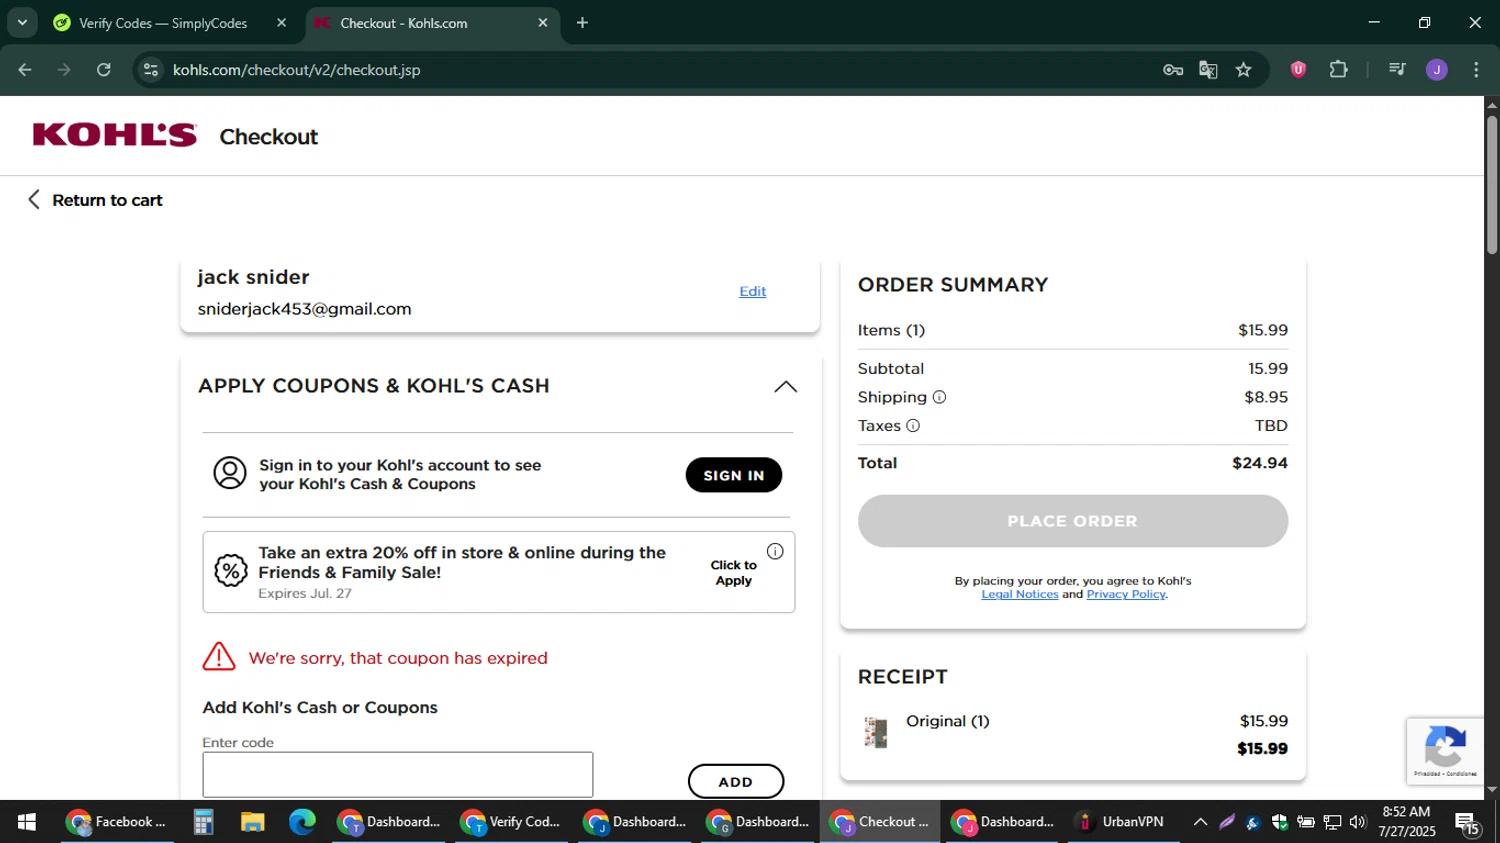This screenshot has width=1500, height=843.
Task: Open Chrome three-dot menu
Action: [1476, 70]
